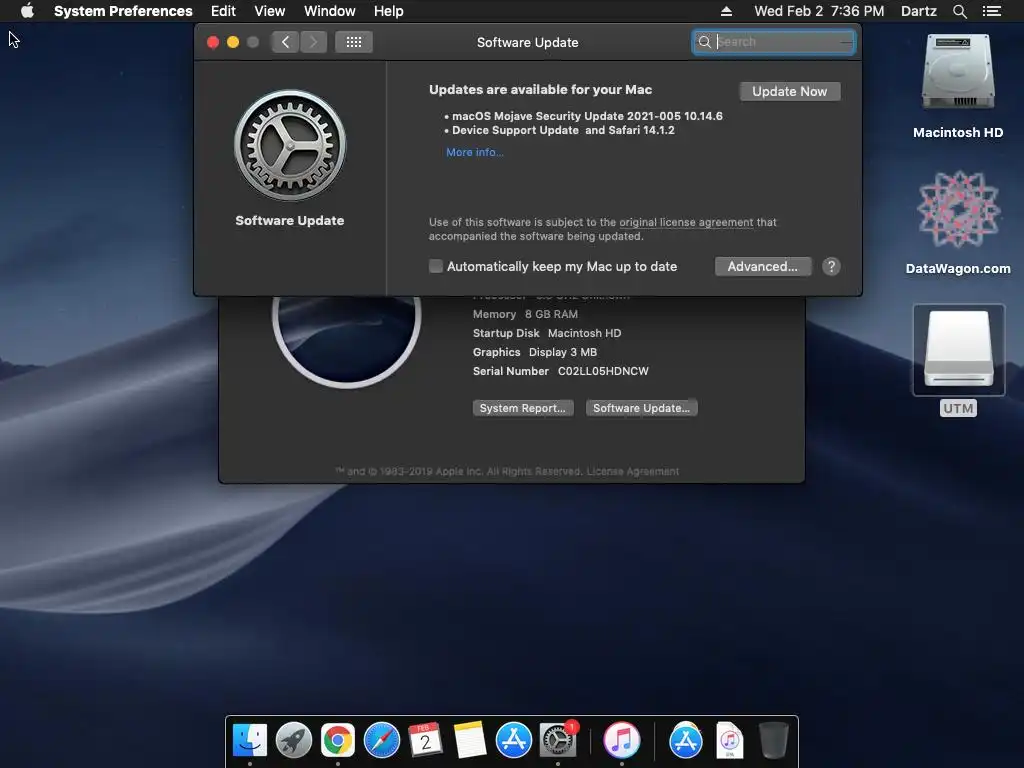
Task: Open the Apple menu
Action: [27, 11]
